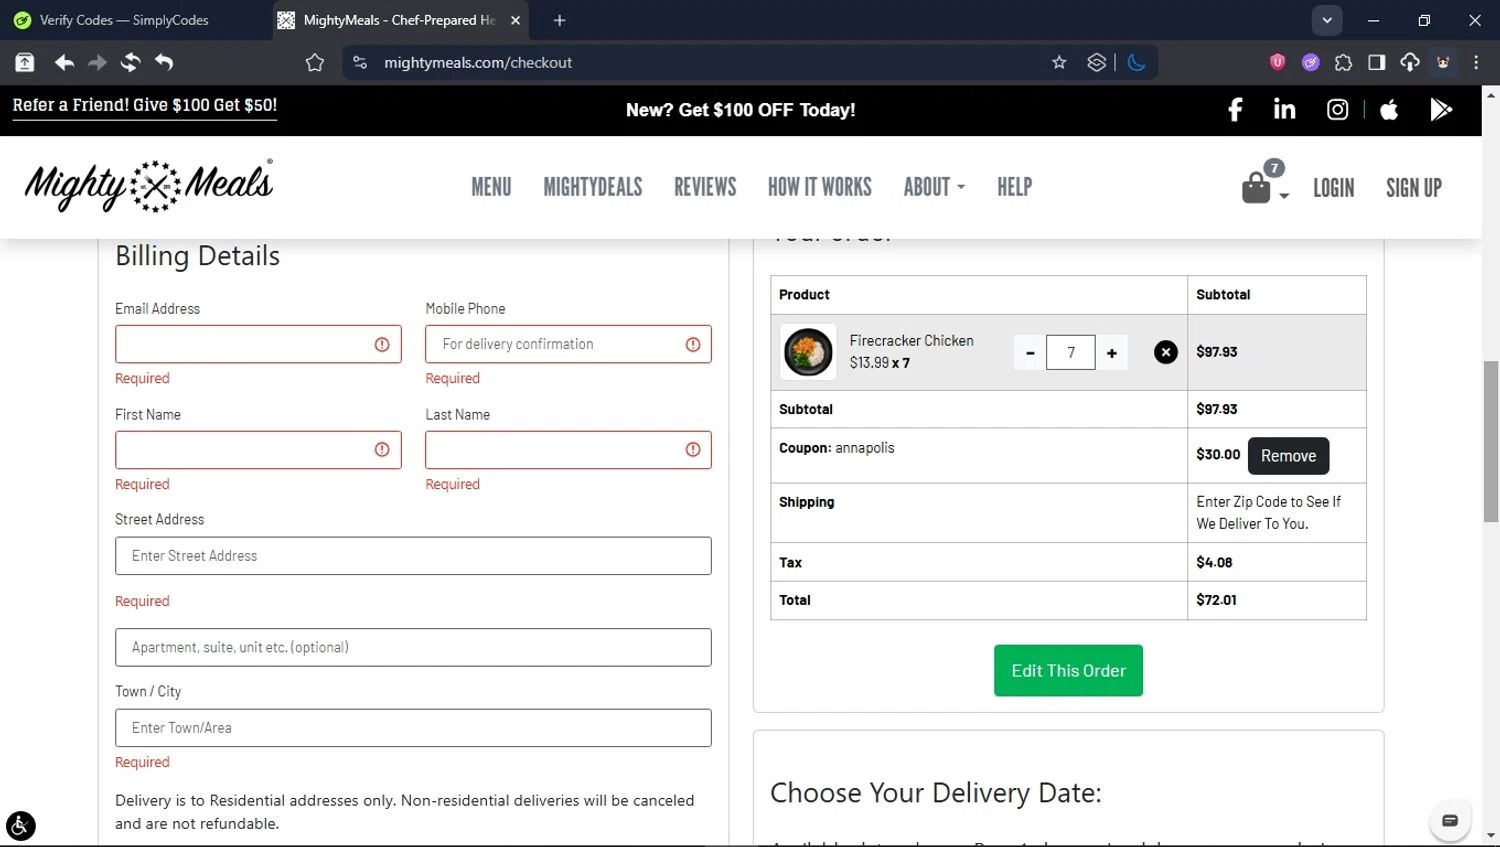Image resolution: width=1500 pixels, height=847 pixels.
Task: Focus the Street Address field
Action: tap(413, 556)
